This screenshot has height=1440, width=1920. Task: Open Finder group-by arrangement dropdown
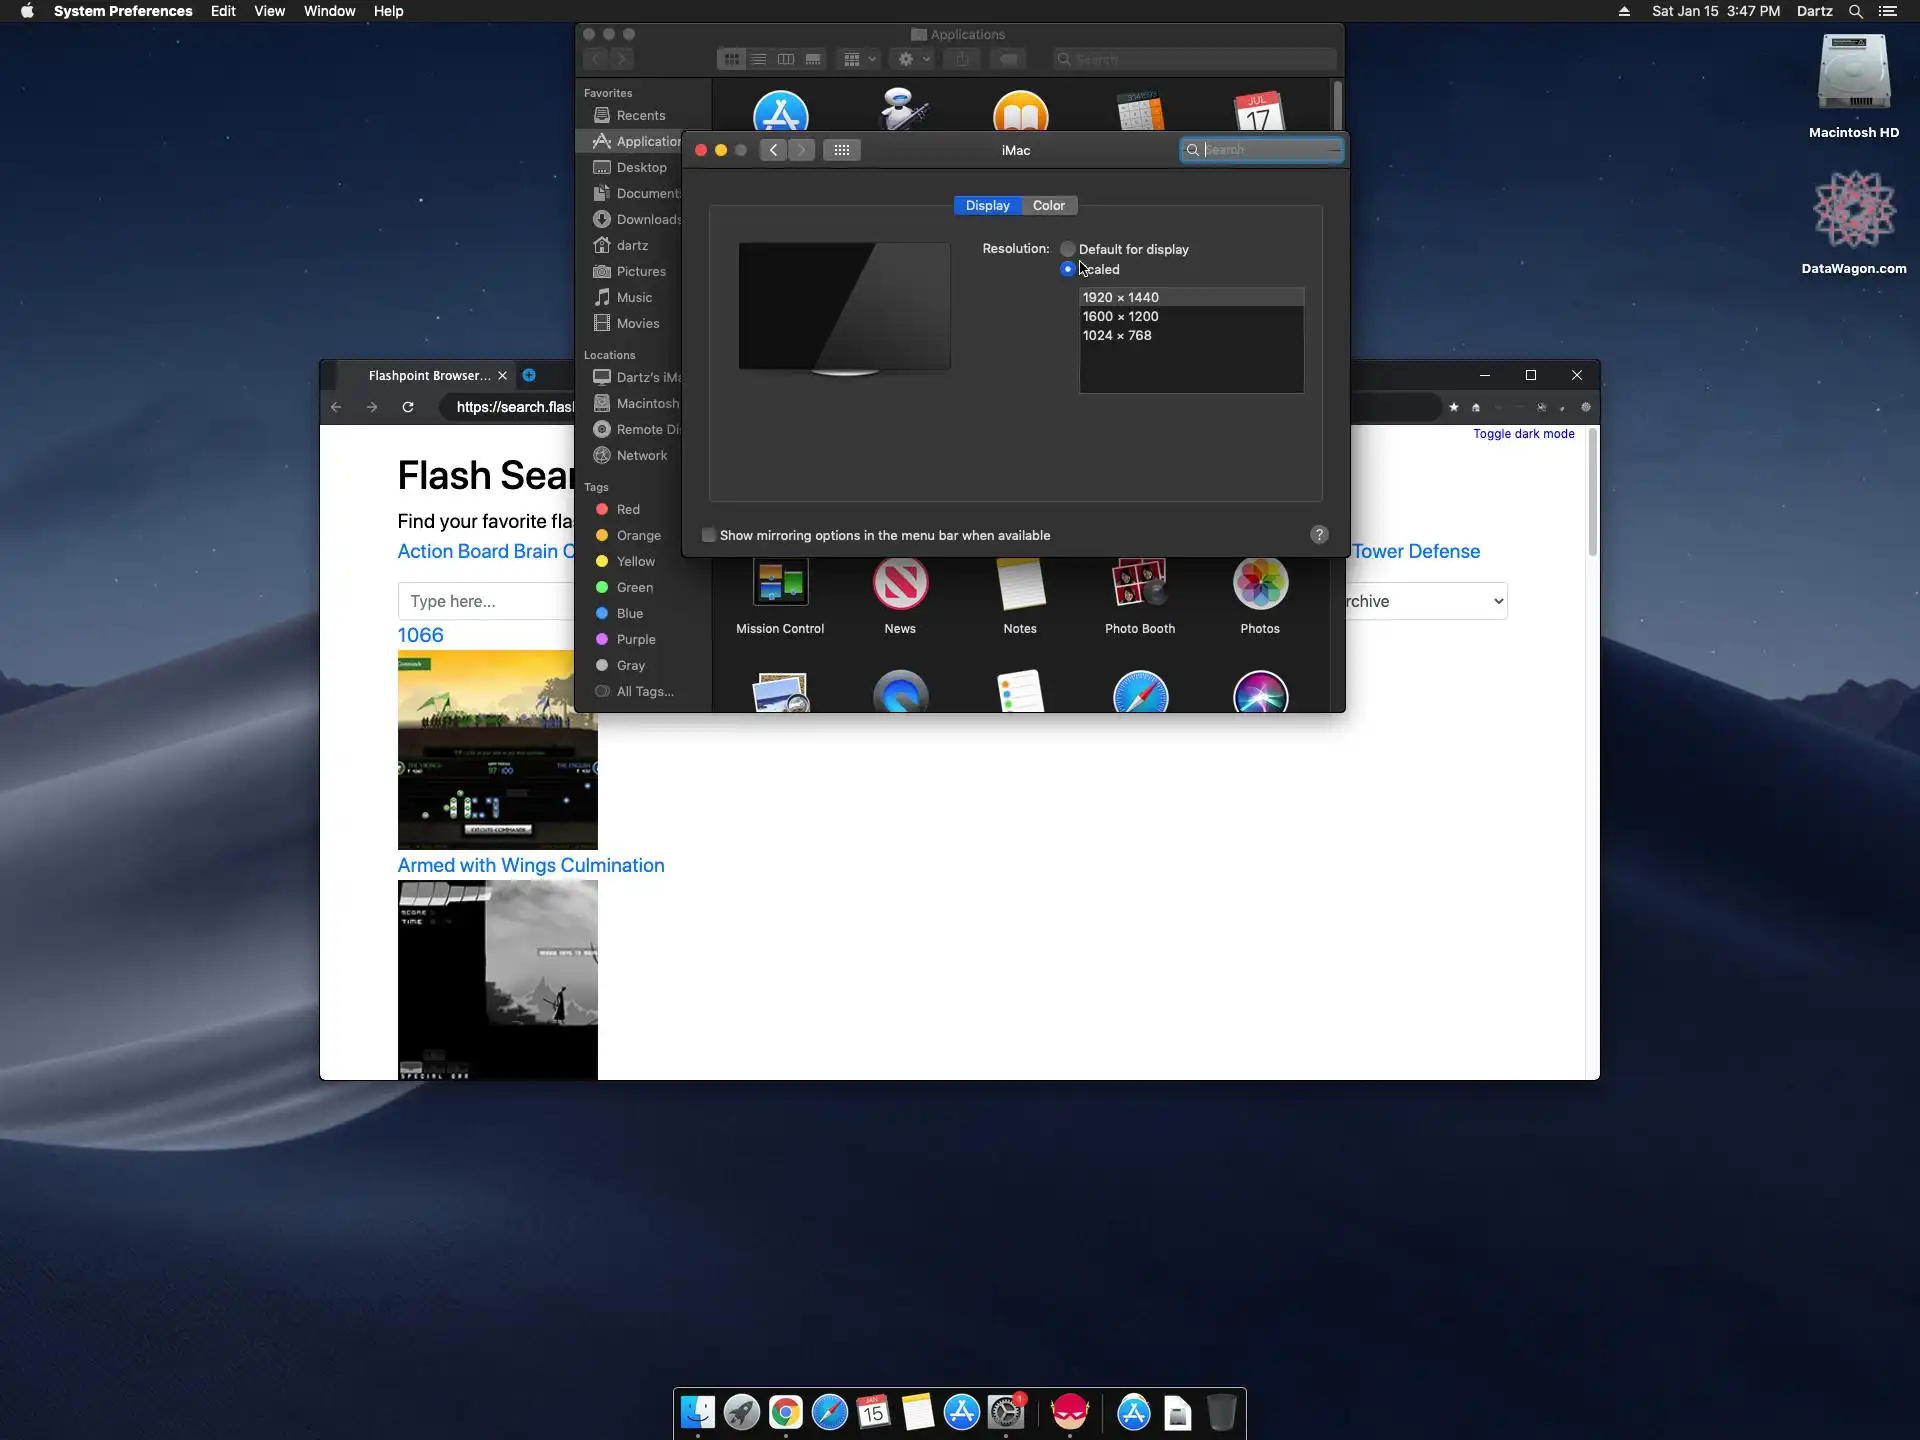(859, 60)
